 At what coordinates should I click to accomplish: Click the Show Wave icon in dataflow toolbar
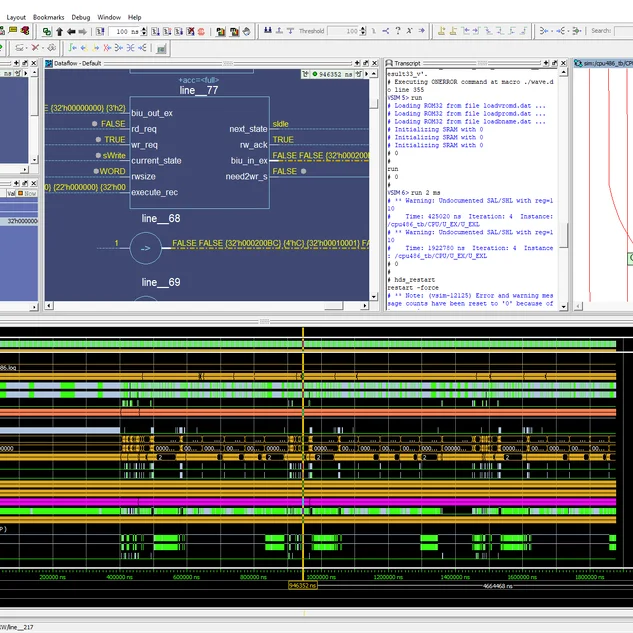(x=161, y=48)
